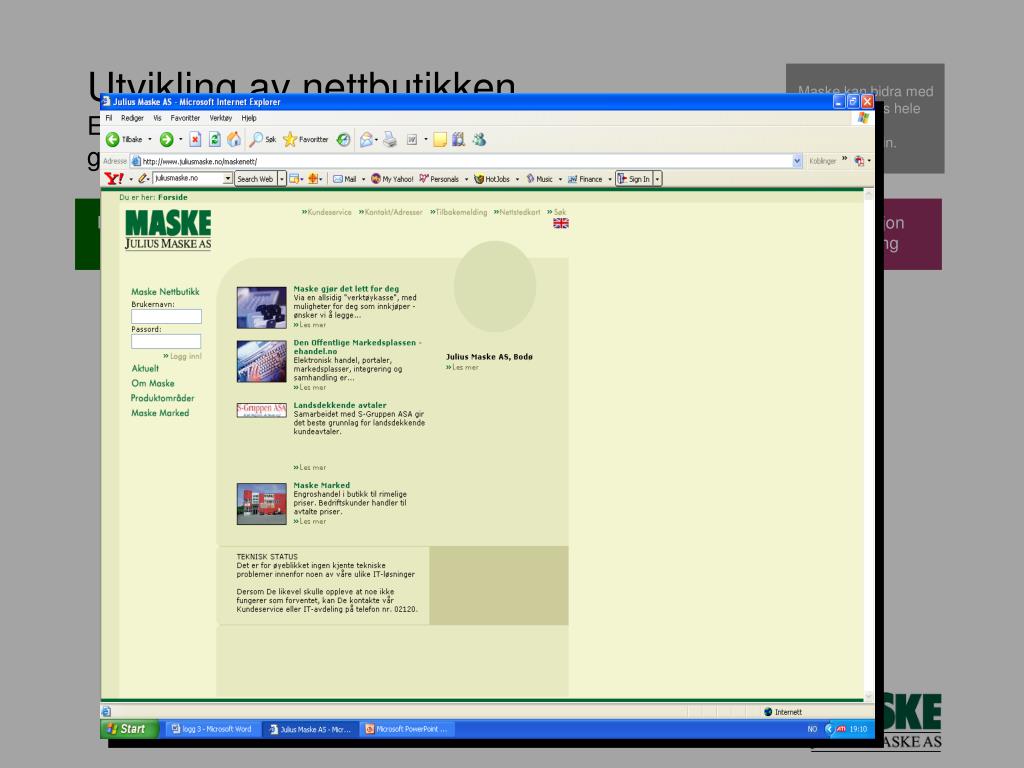Open dropdown arrow beside forward button
Image resolution: width=1024 pixels, height=768 pixels.
pyautogui.click(x=181, y=140)
